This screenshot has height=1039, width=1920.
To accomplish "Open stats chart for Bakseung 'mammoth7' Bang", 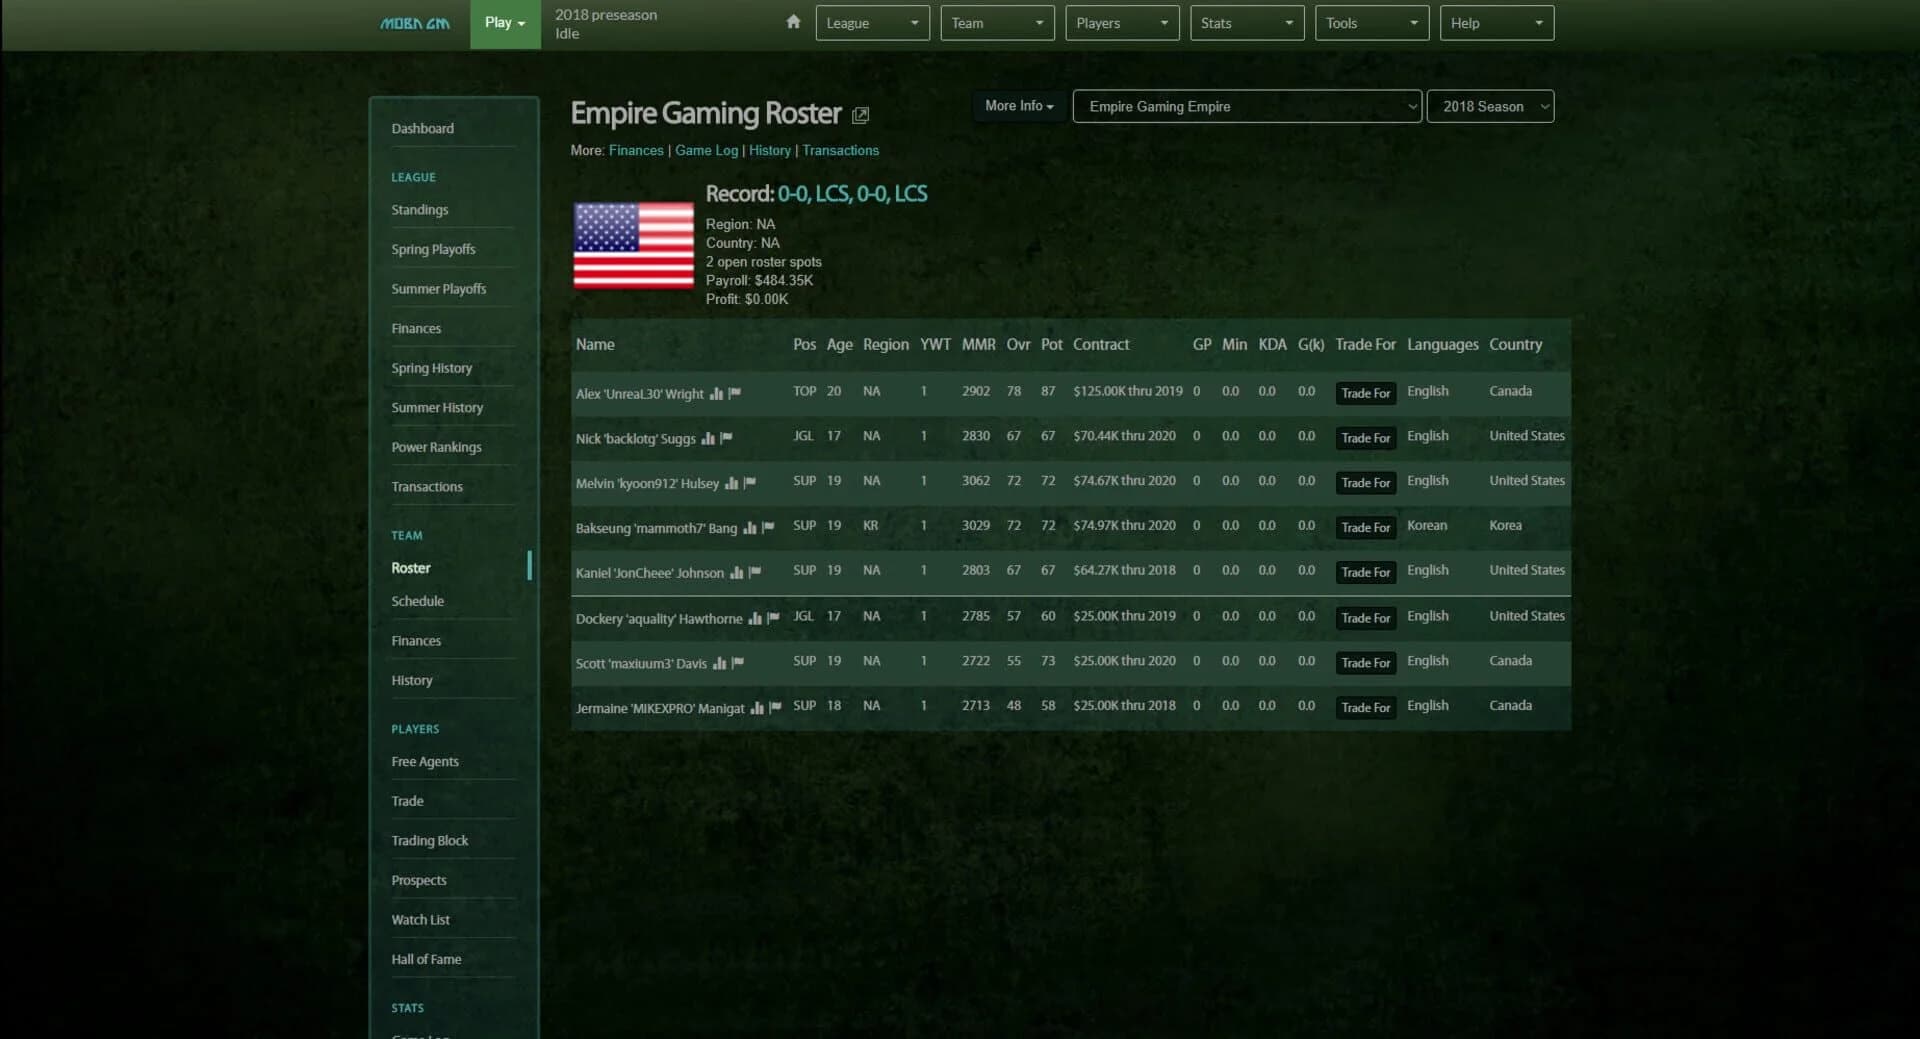I will point(750,529).
